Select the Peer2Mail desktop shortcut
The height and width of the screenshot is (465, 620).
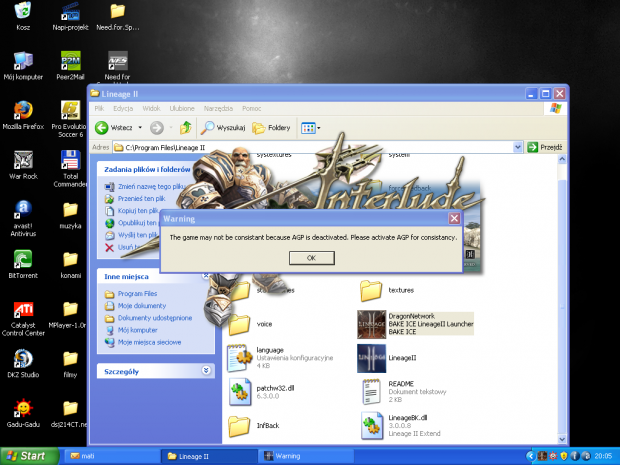tap(70, 65)
